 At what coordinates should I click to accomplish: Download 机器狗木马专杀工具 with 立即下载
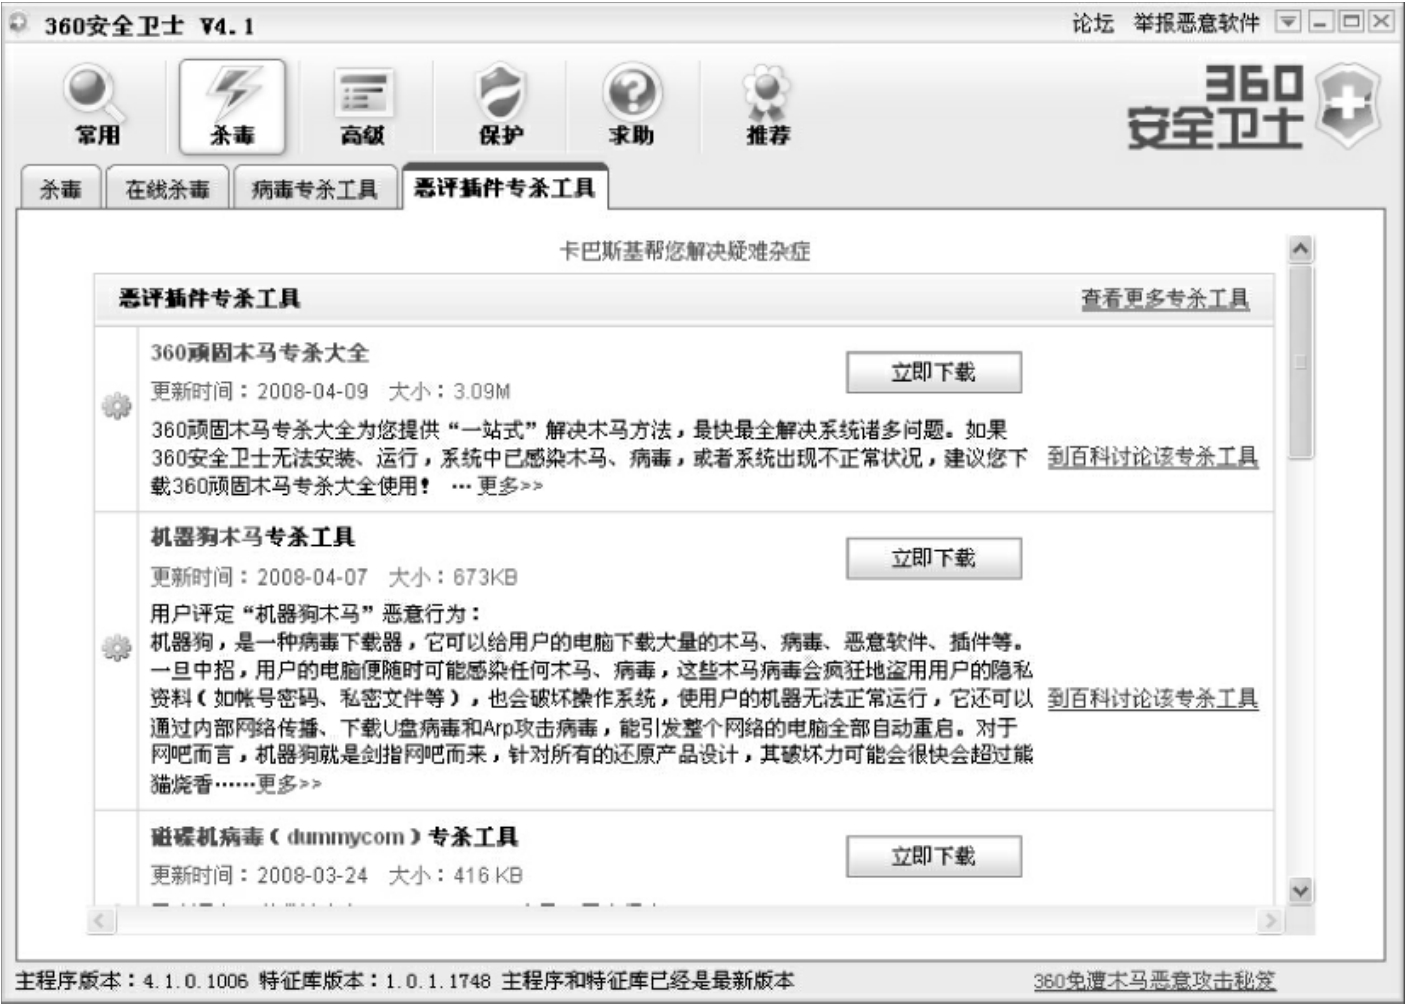pyautogui.click(x=934, y=558)
